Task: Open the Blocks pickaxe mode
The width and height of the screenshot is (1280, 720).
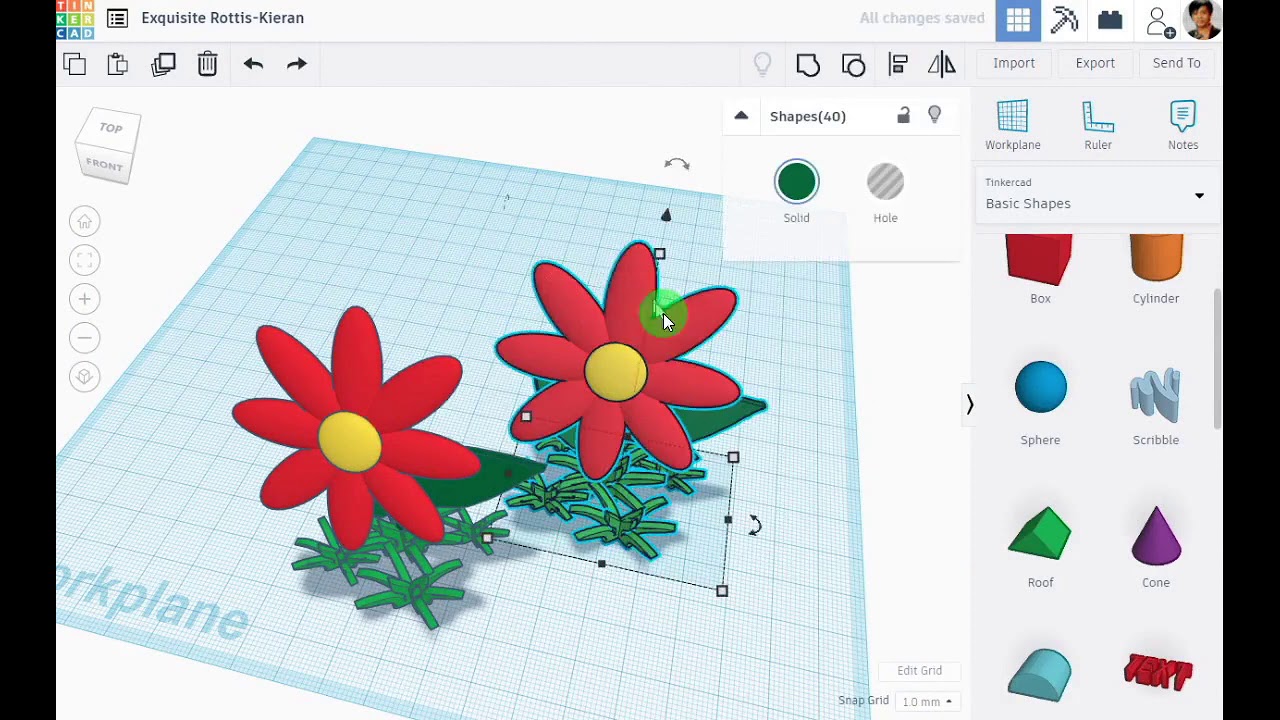Action: coord(1064,20)
